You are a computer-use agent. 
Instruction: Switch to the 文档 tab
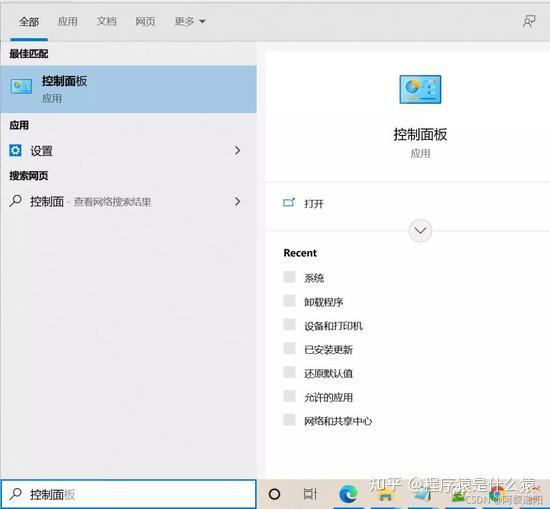pyautogui.click(x=106, y=22)
